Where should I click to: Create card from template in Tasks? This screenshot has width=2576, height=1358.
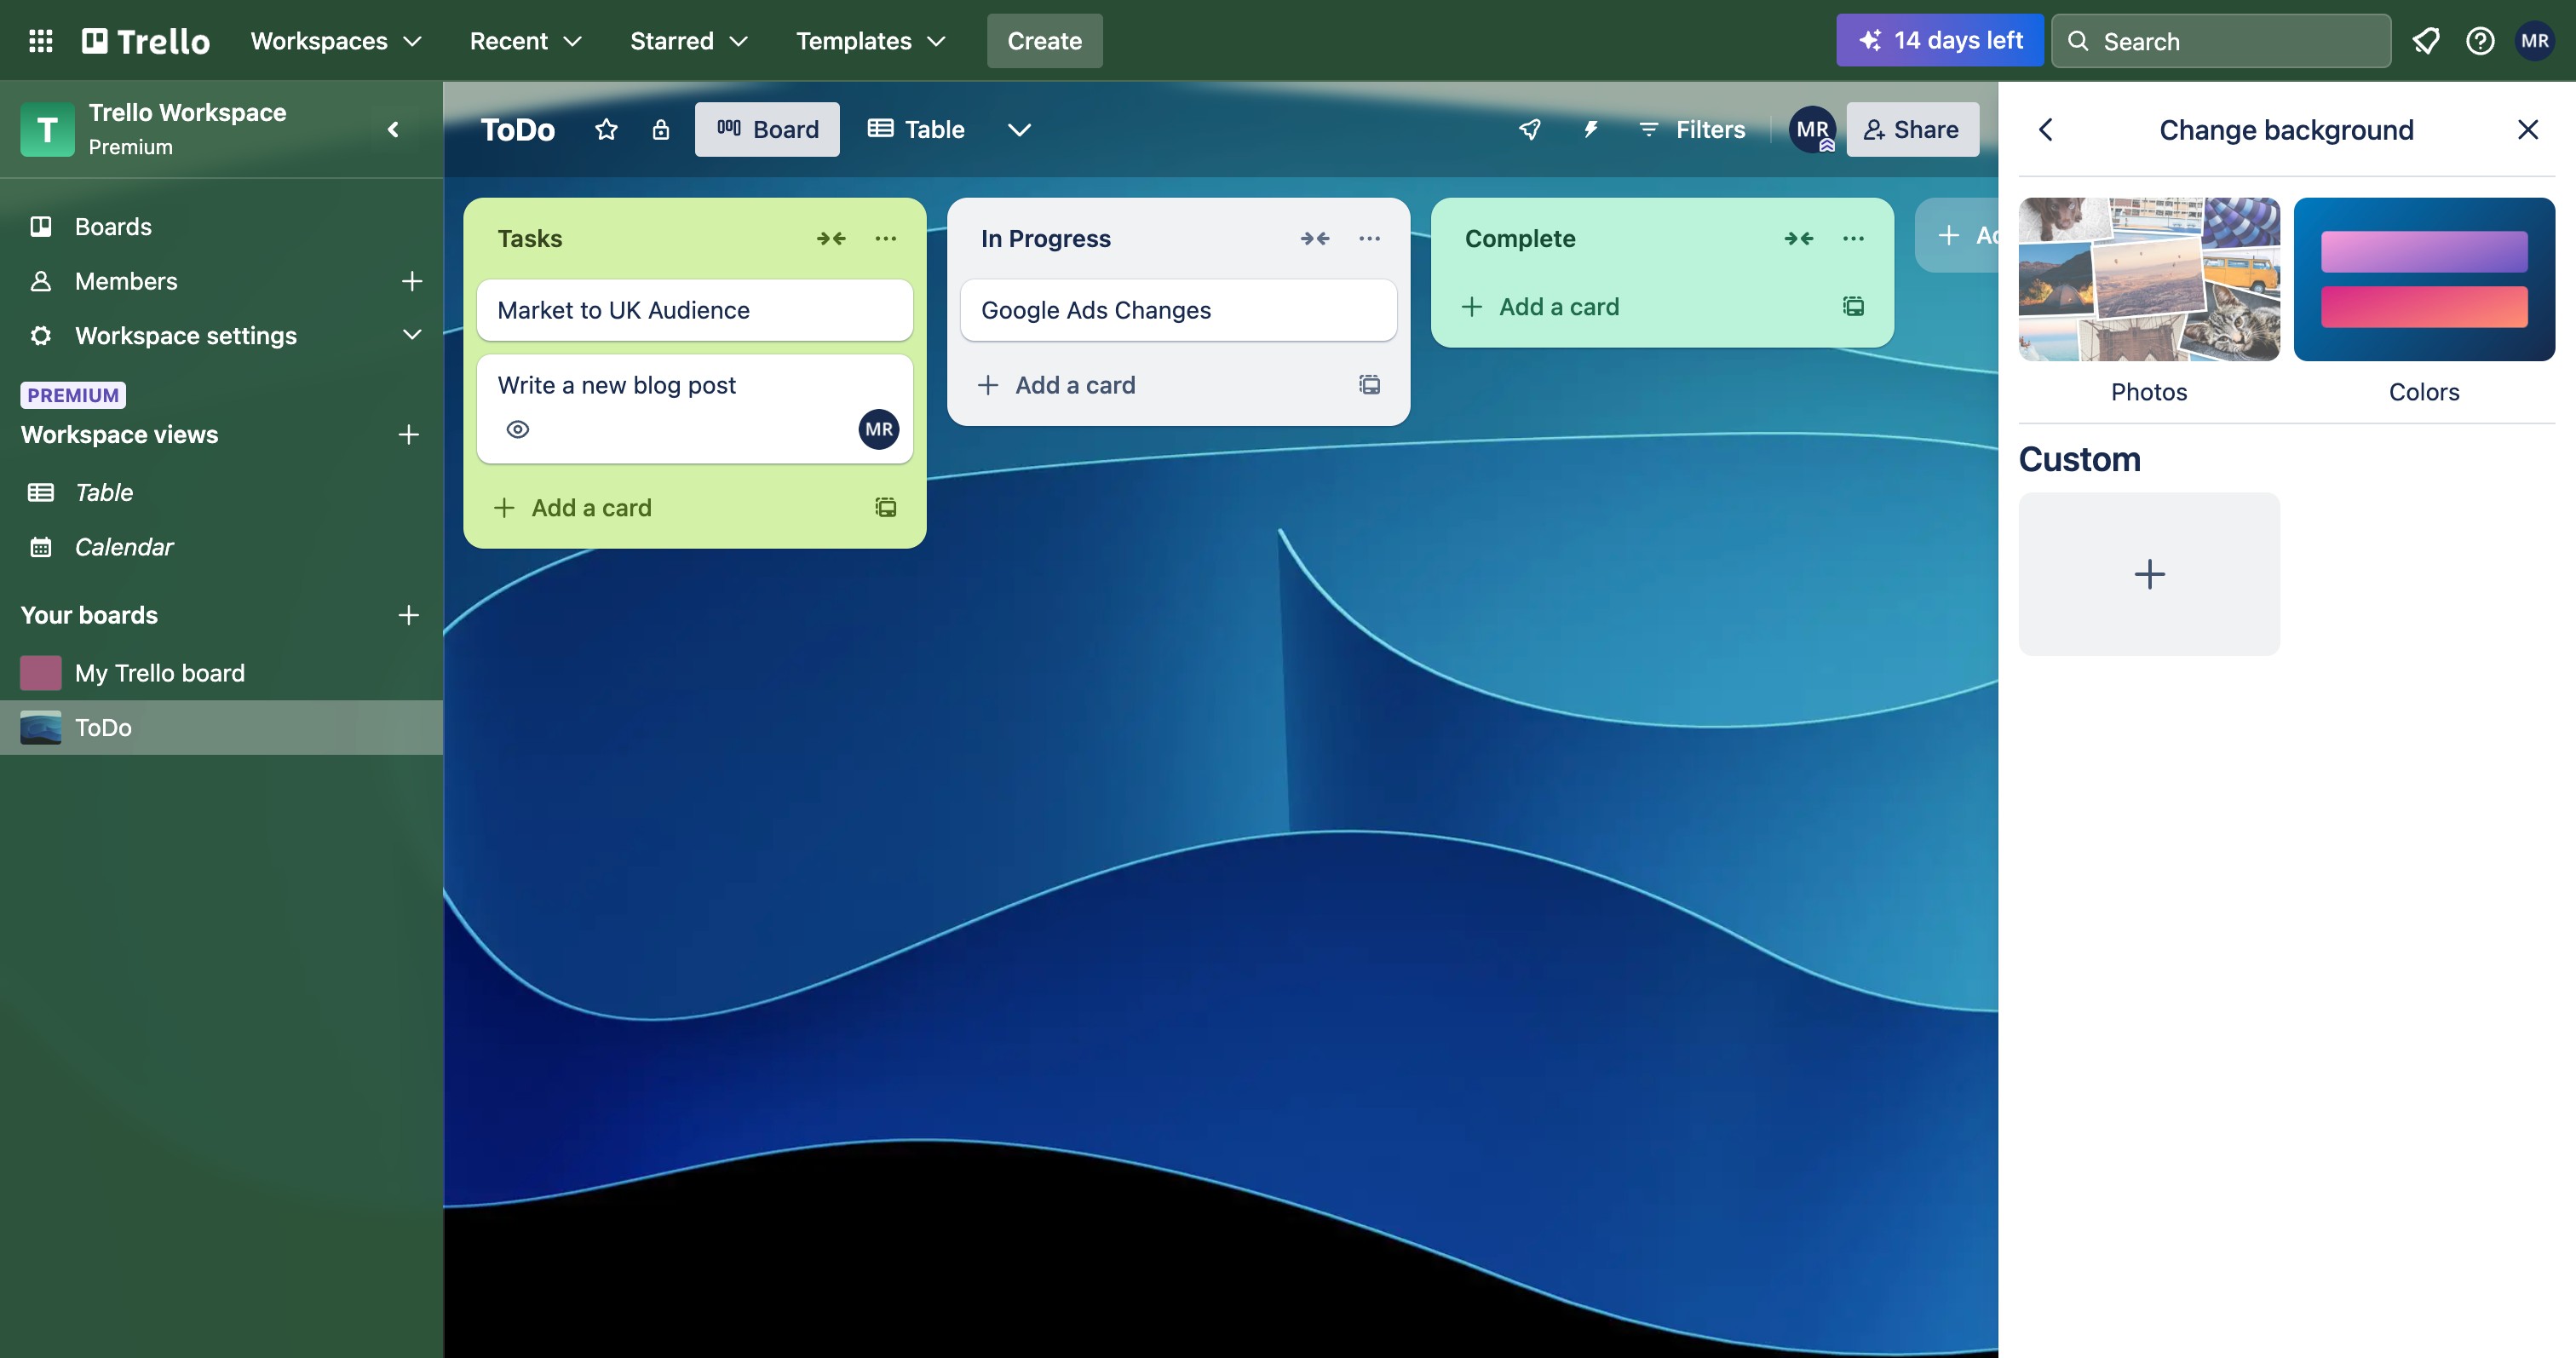click(x=886, y=507)
